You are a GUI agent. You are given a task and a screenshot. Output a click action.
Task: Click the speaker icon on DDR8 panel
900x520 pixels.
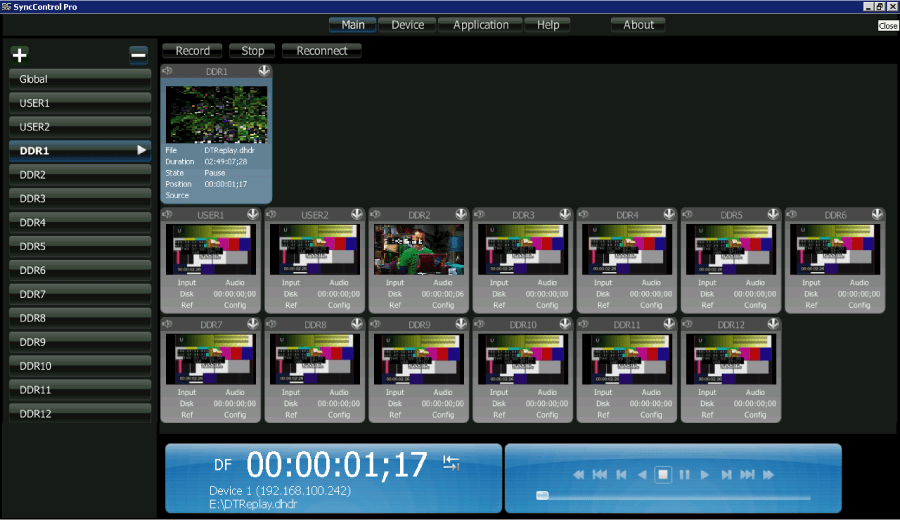(271, 324)
